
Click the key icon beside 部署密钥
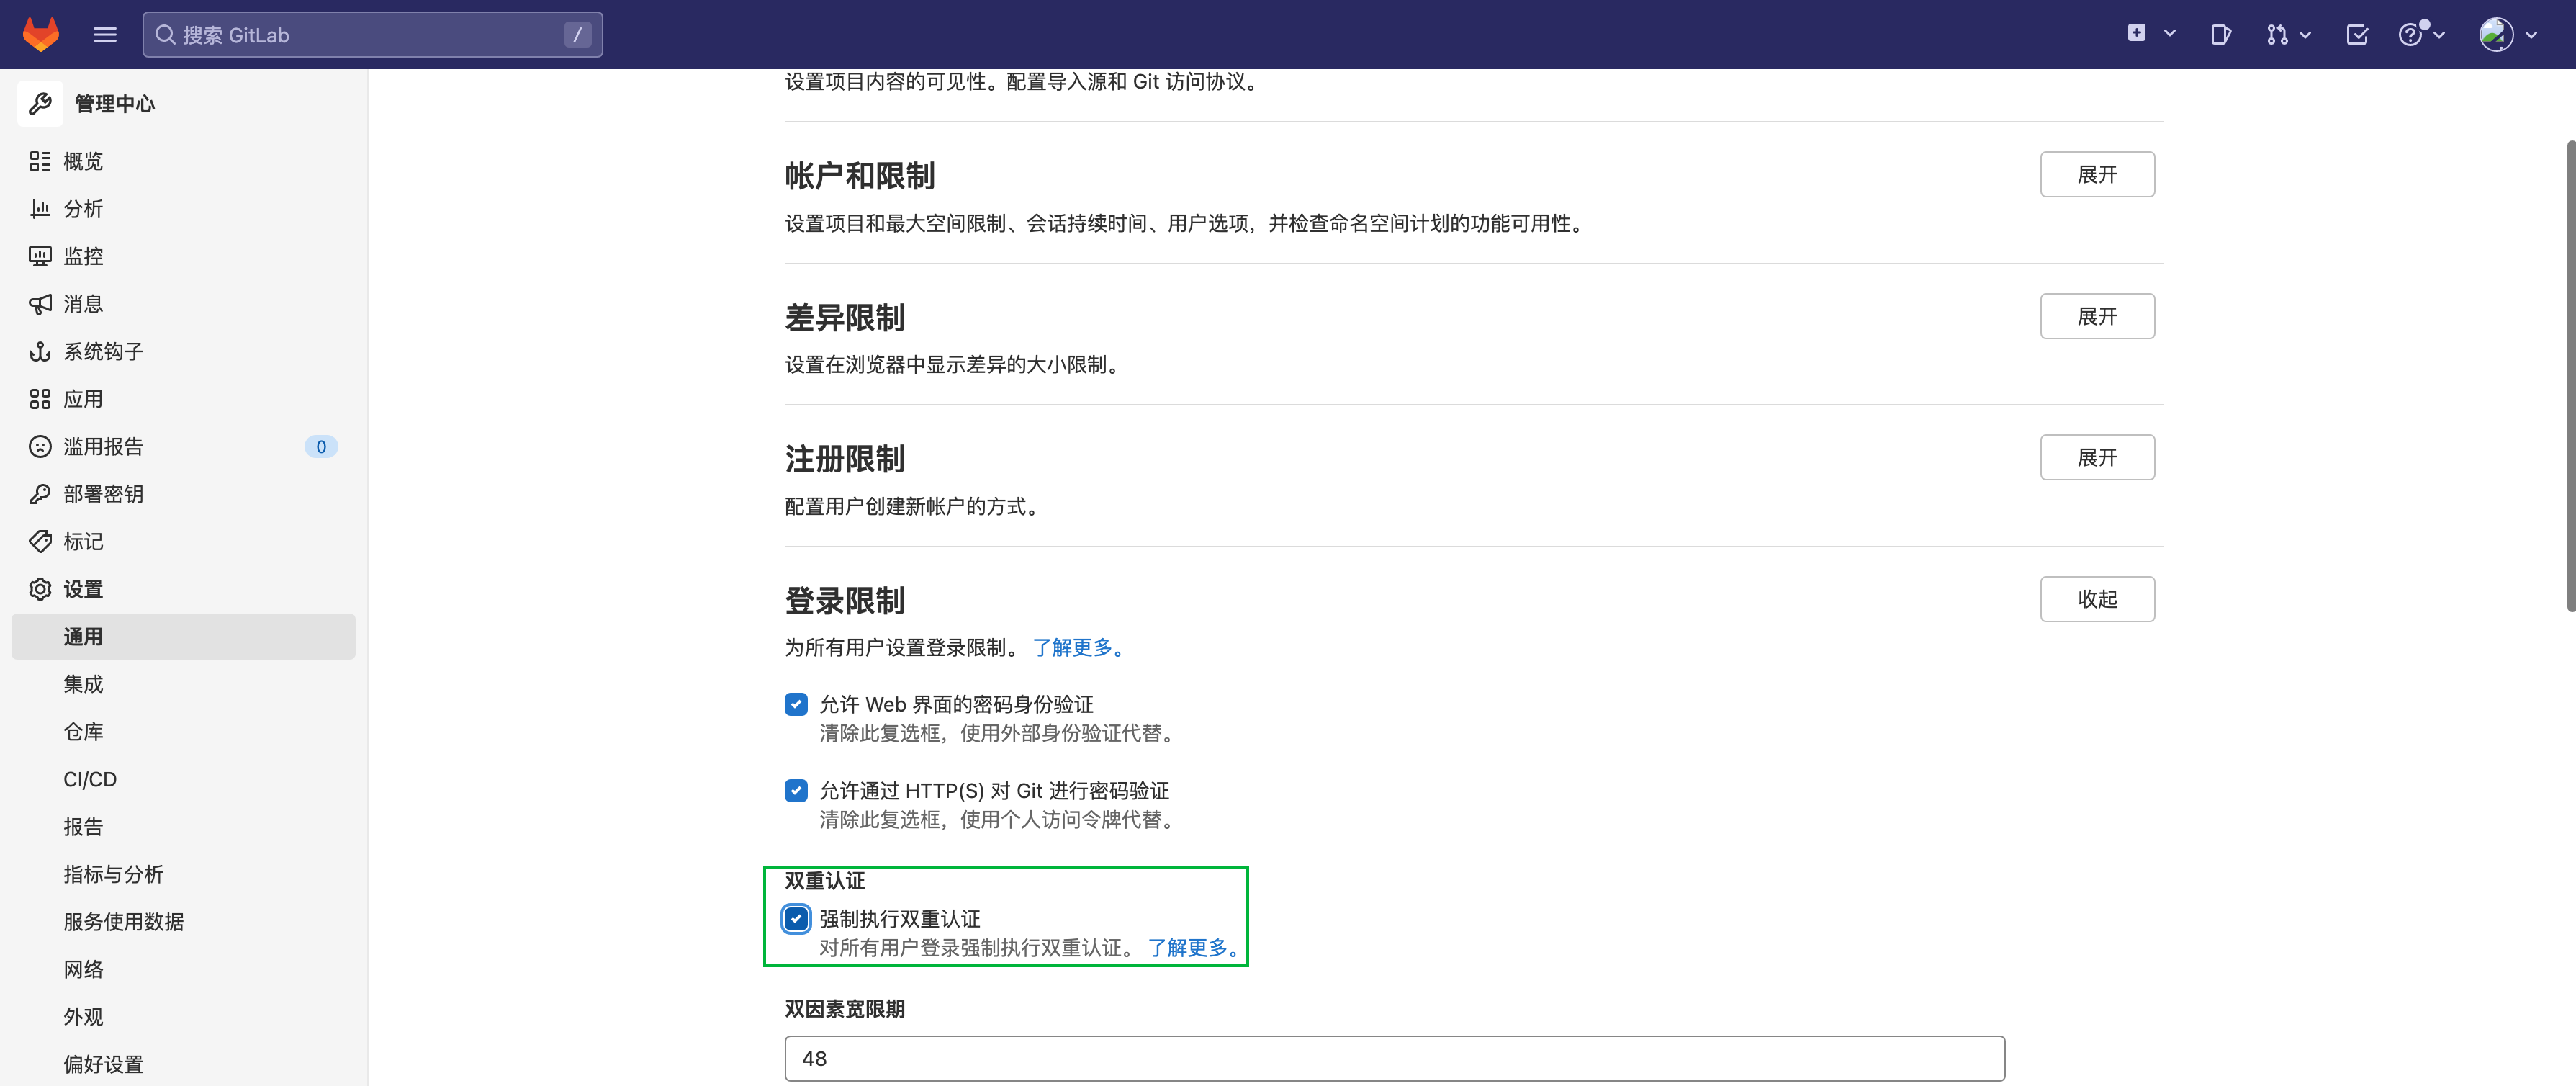pyautogui.click(x=40, y=494)
